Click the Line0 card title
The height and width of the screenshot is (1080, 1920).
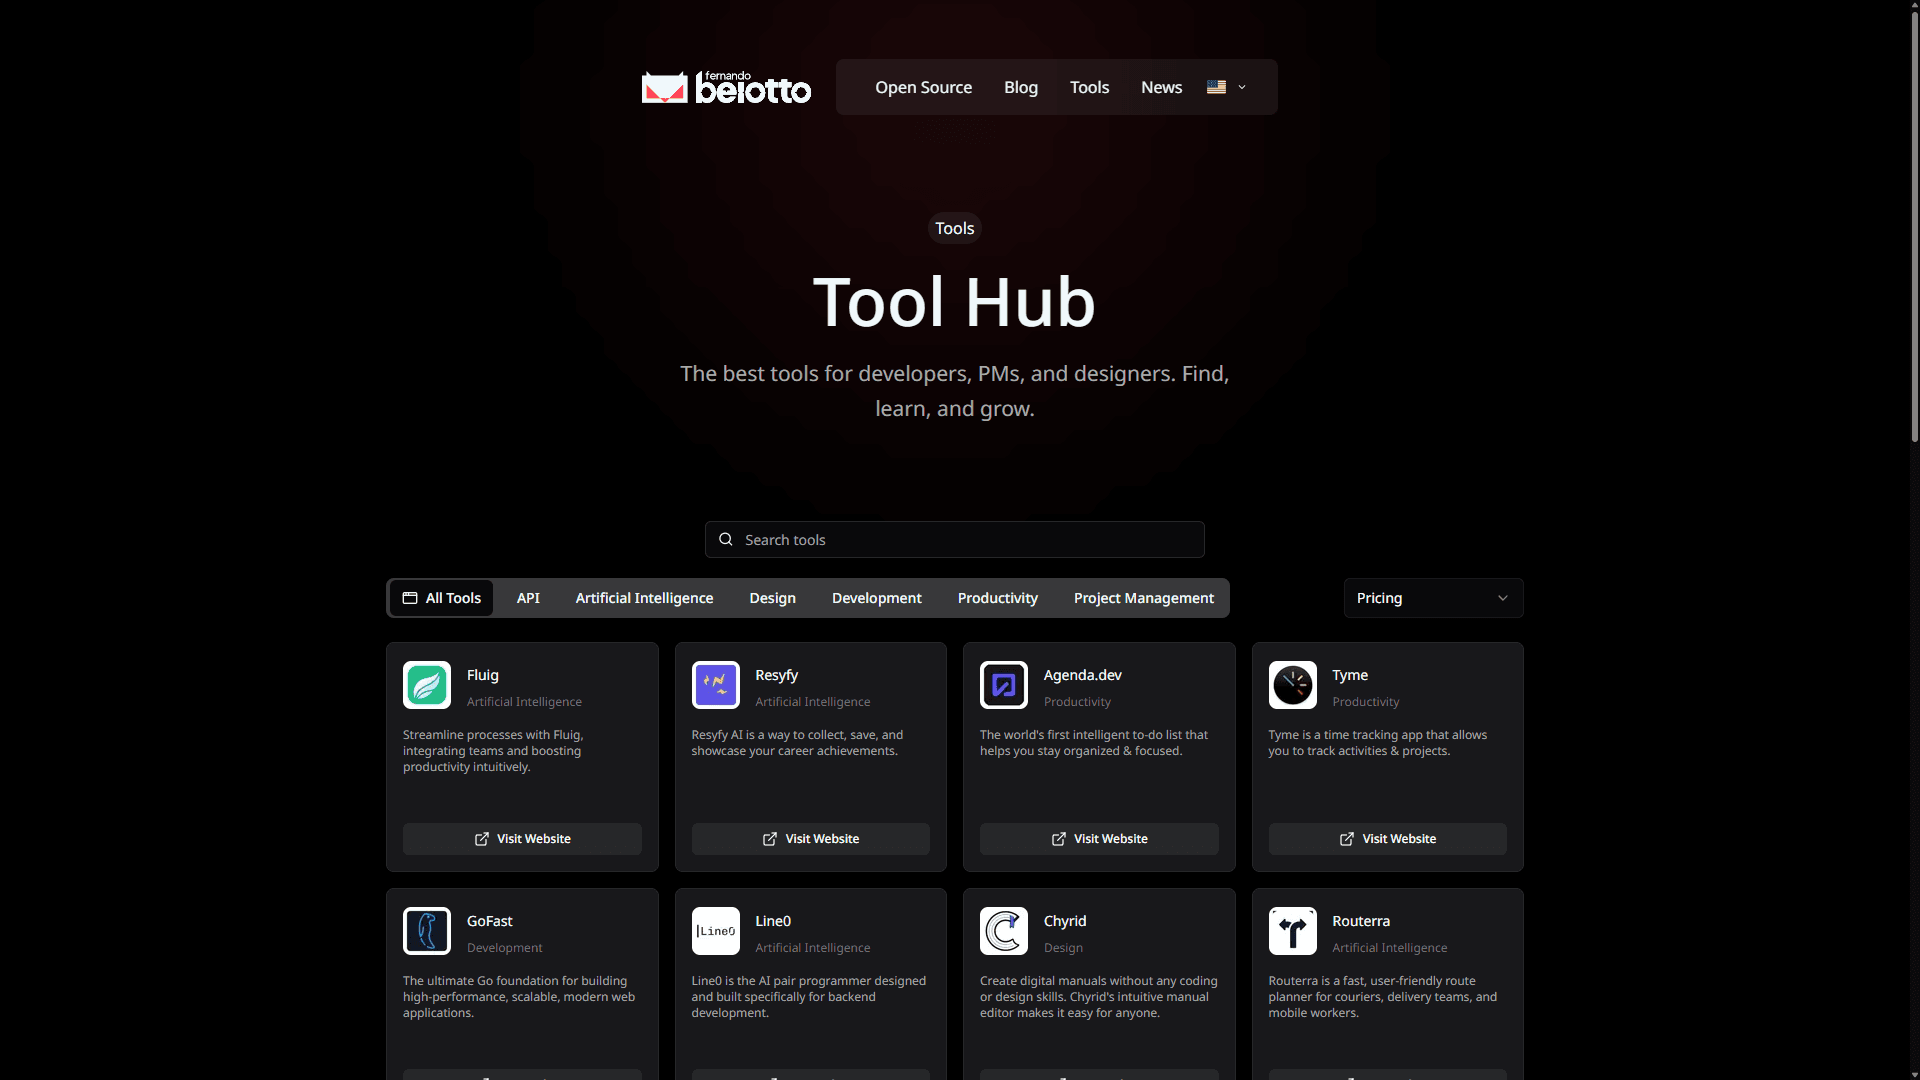tap(773, 921)
